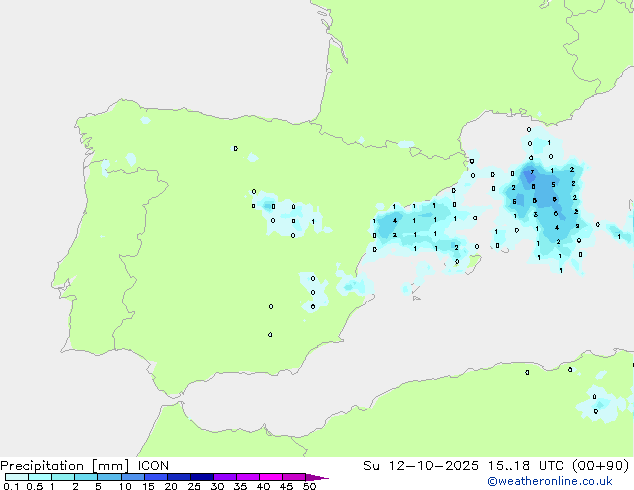Click the "50" value on the legend scale

(x=309, y=487)
